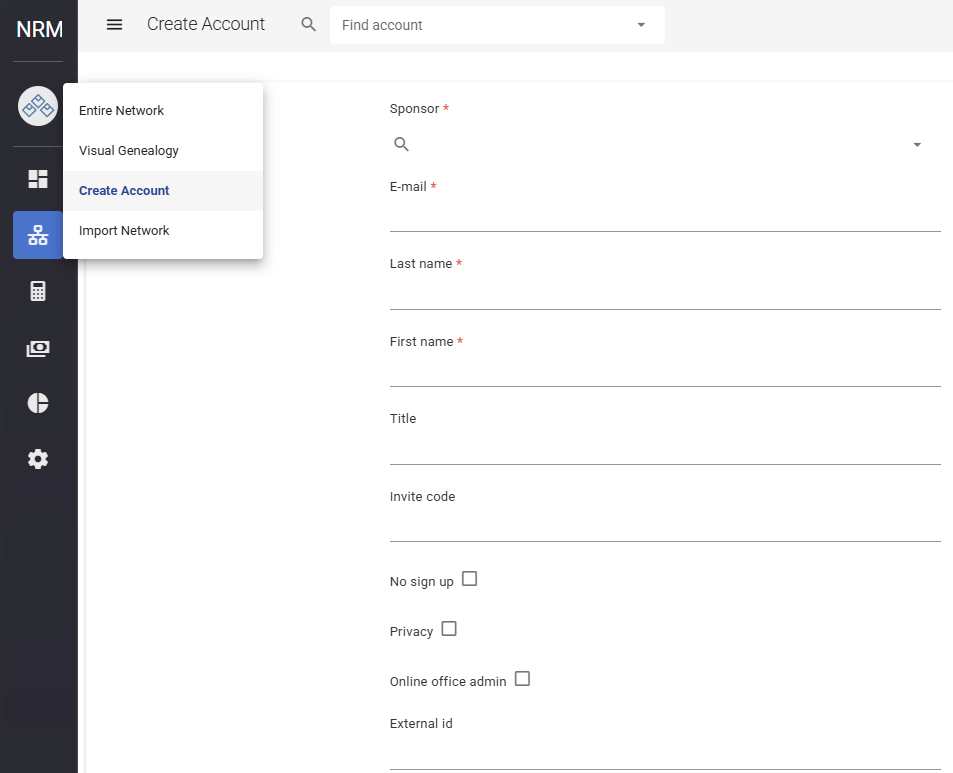Open the settings gear icon
The width and height of the screenshot is (953, 773).
38,459
